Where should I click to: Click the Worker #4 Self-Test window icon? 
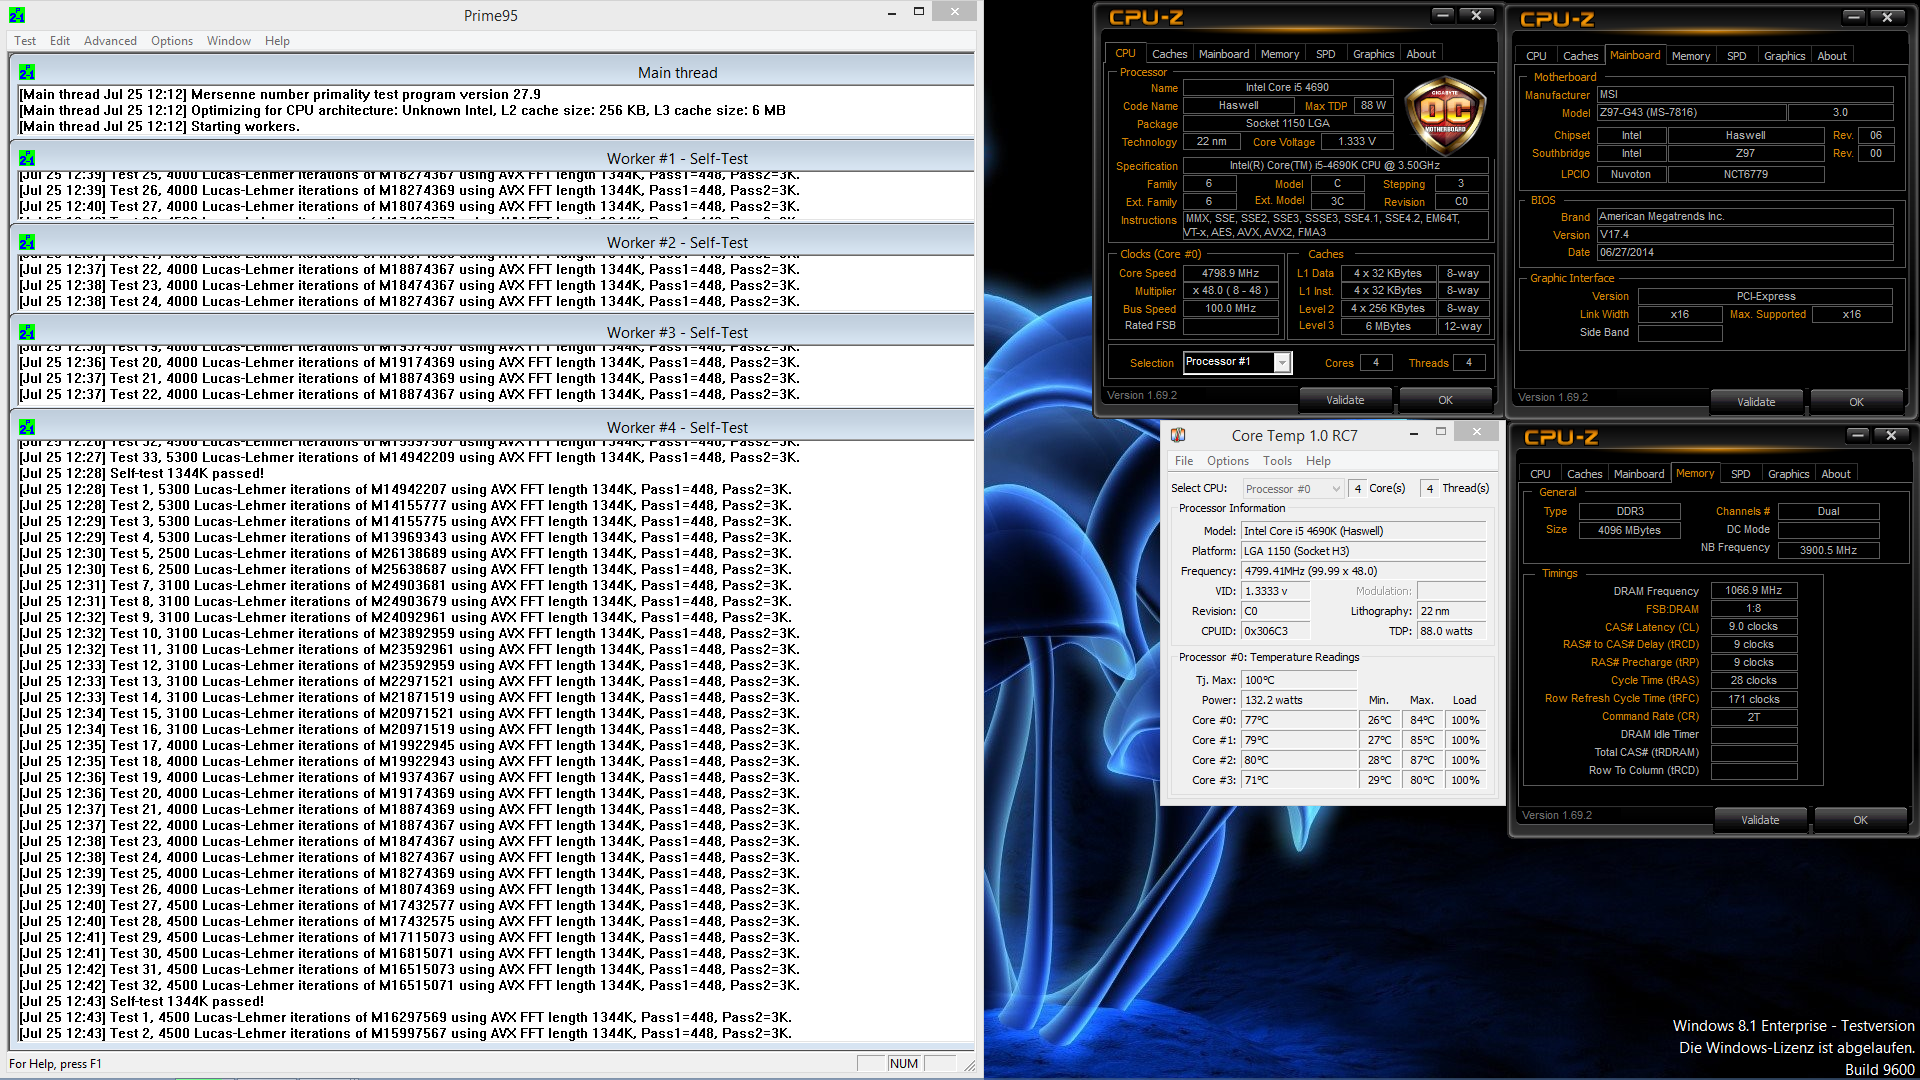pos(27,427)
